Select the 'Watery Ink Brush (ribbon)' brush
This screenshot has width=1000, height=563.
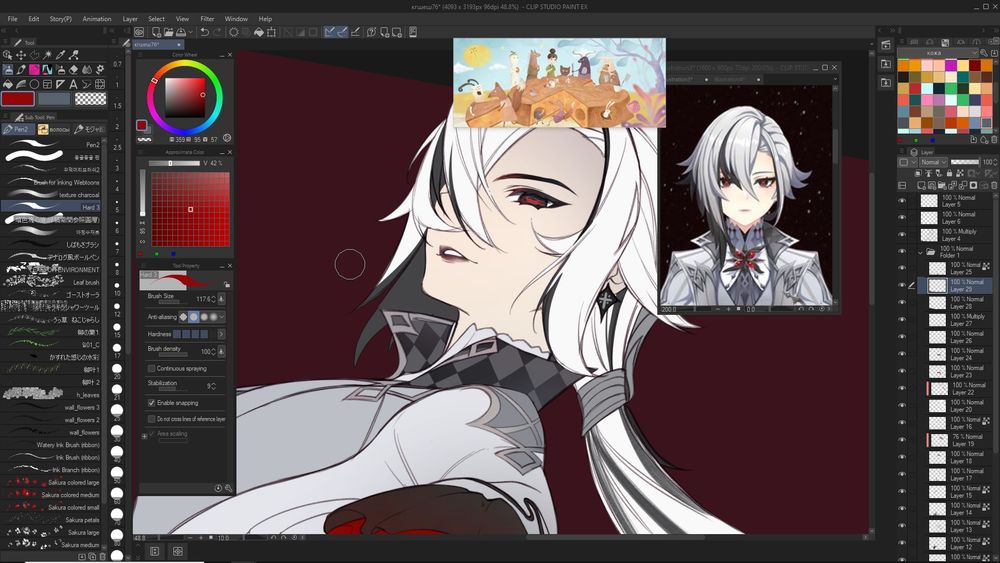51,444
